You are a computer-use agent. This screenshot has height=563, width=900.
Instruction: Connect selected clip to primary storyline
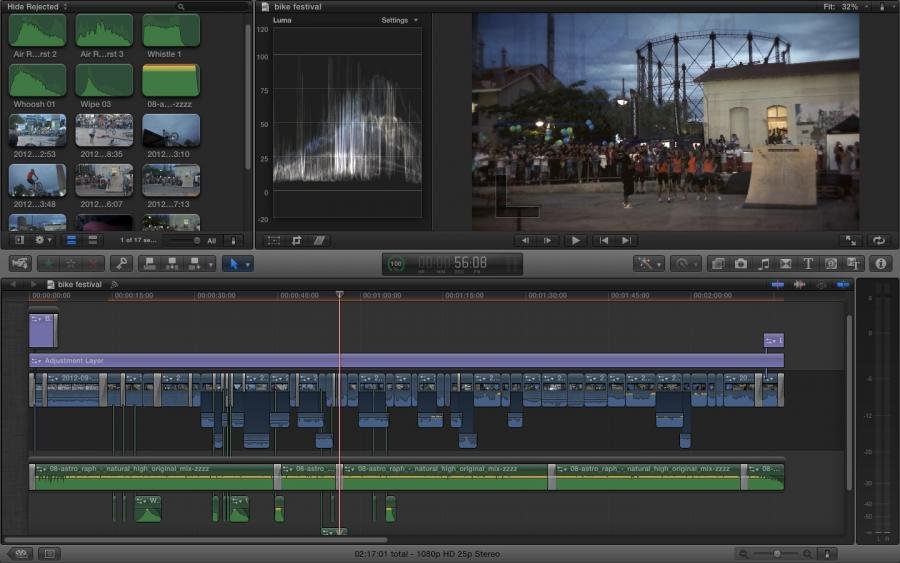(149, 263)
